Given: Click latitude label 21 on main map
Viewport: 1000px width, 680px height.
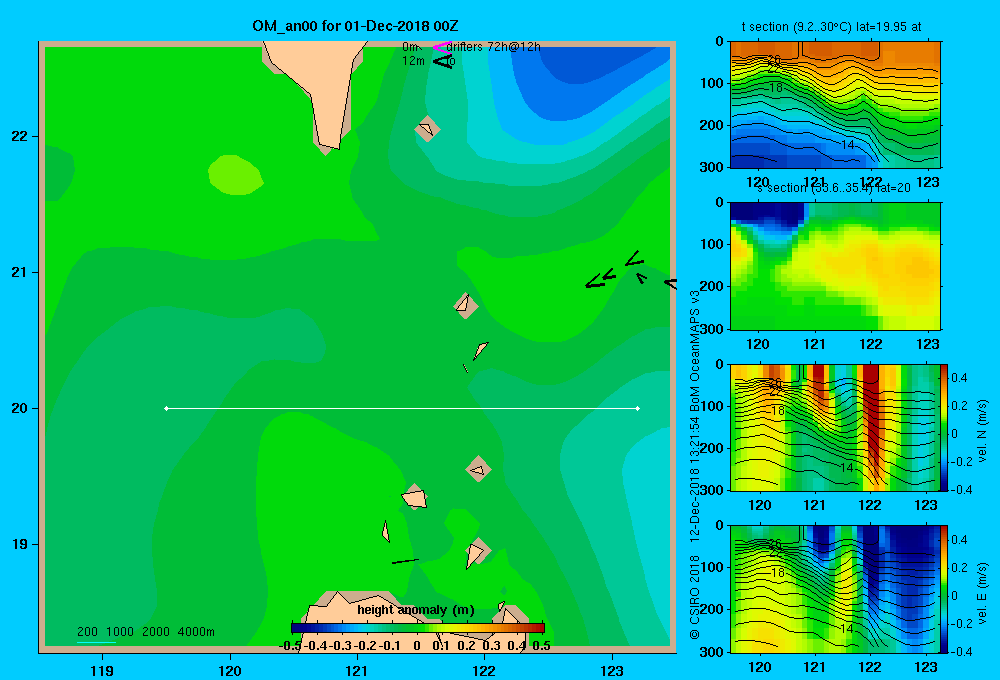Looking at the screenshot, I should point(20,272).
